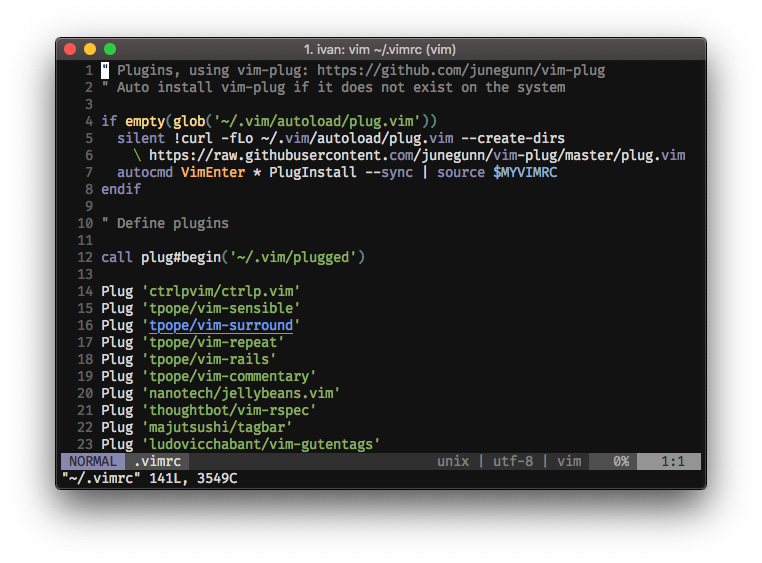The image size is (762, 563).
Task: Click the '"~/.vimrc" 141L, 3549C' message
Action: 150,478
